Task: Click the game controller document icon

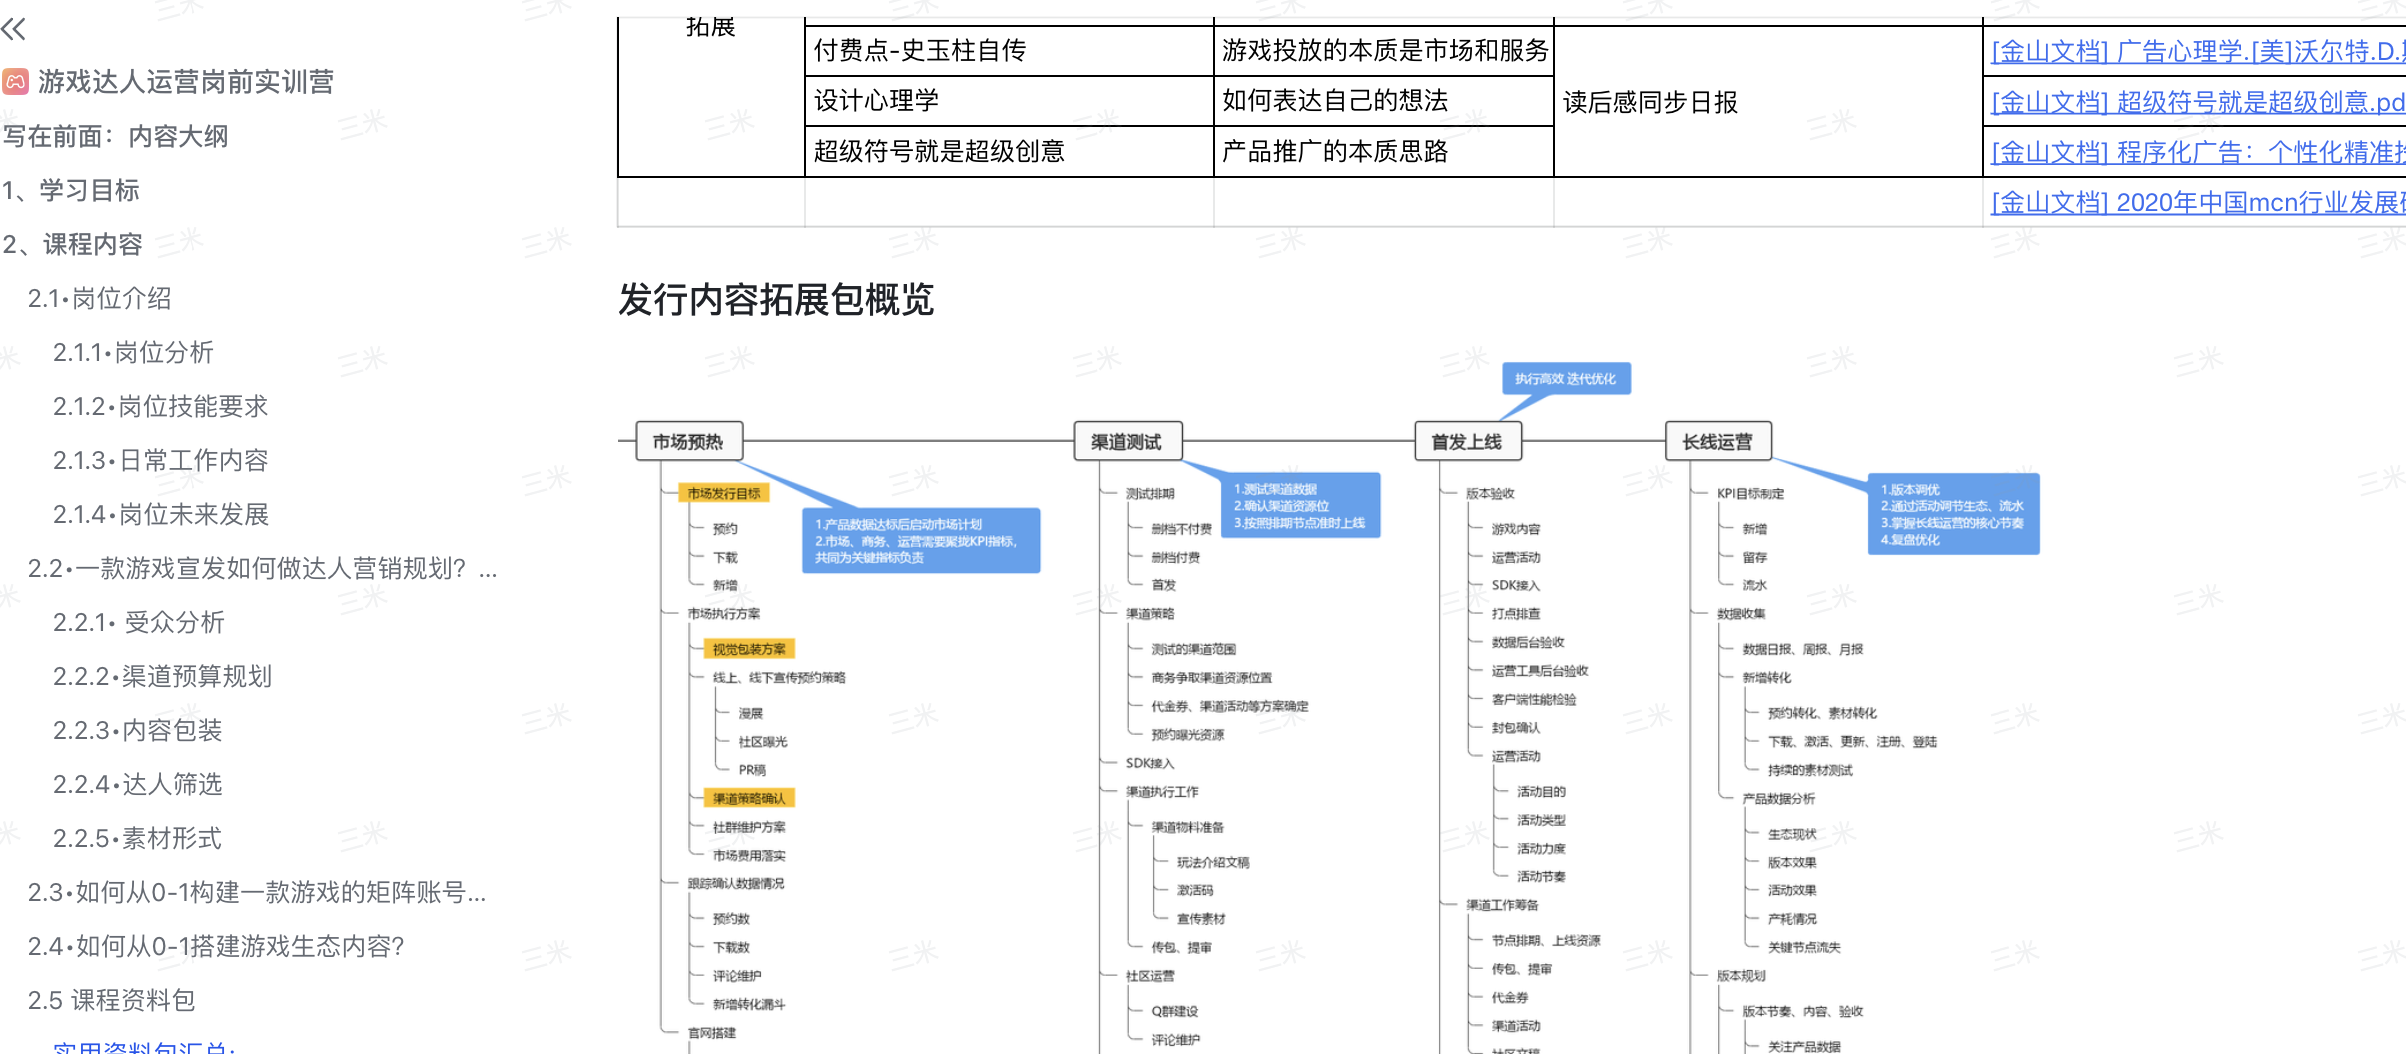Action: [15, 82]
